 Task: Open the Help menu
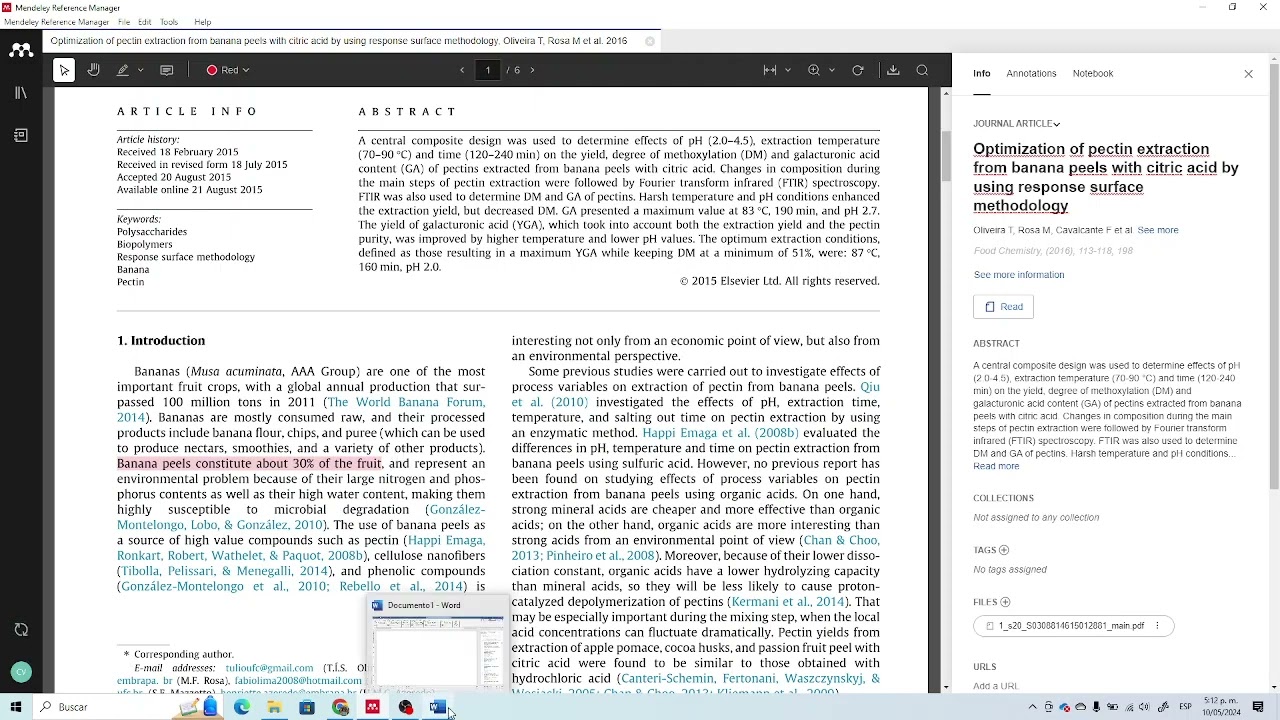(203, 22)
